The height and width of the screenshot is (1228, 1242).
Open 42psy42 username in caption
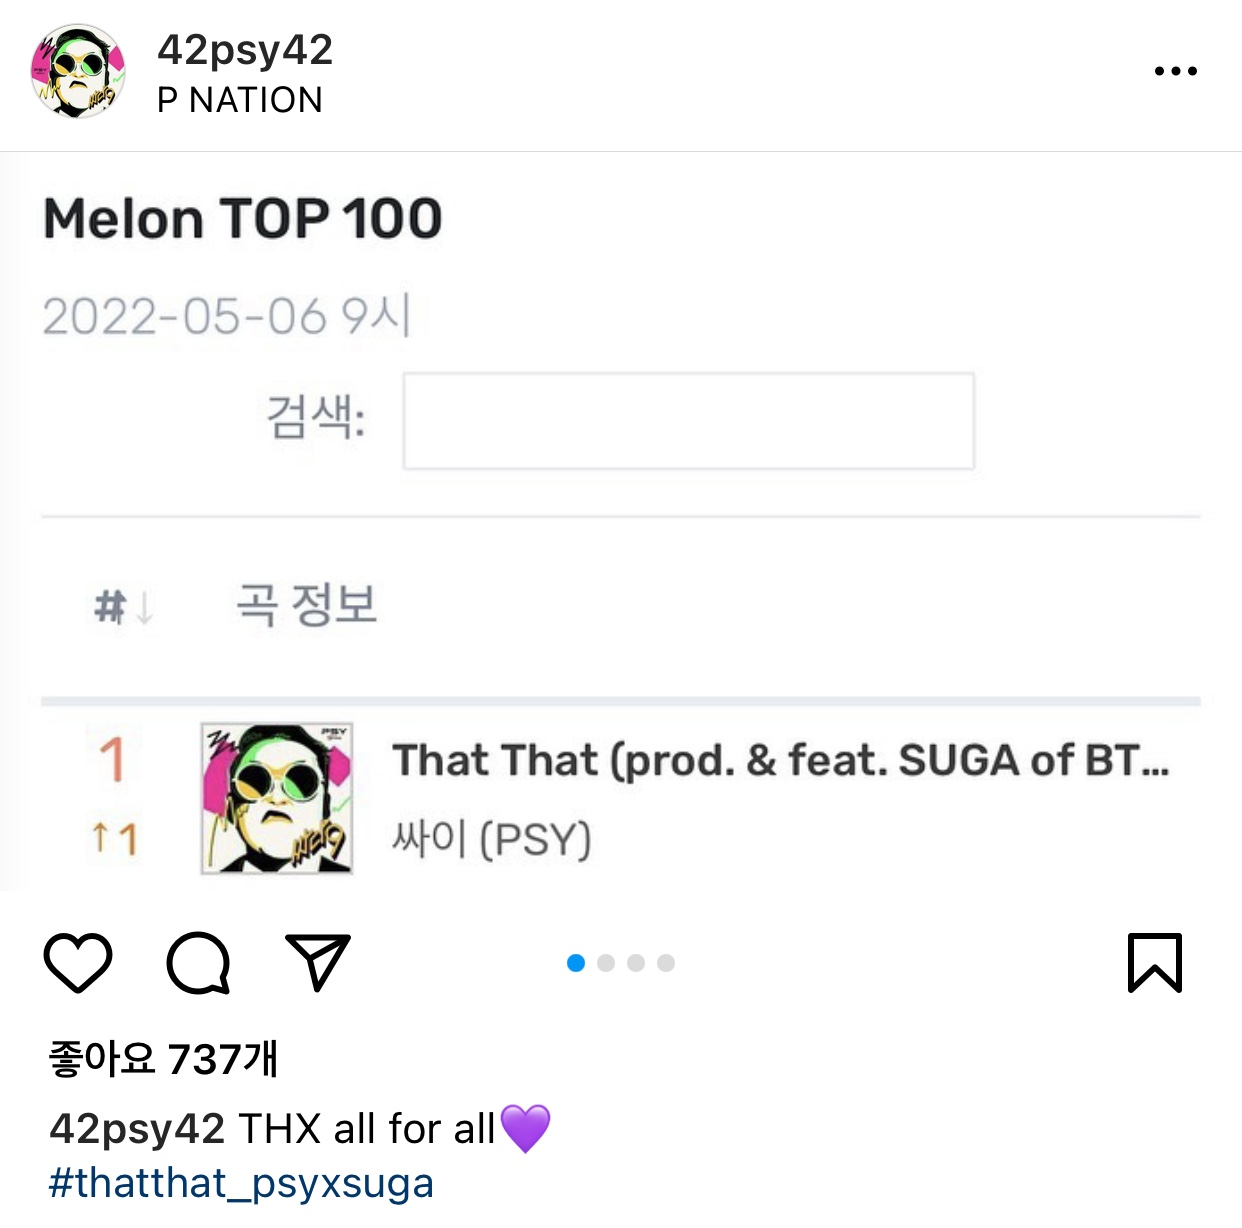click(x=137, y=1129)
